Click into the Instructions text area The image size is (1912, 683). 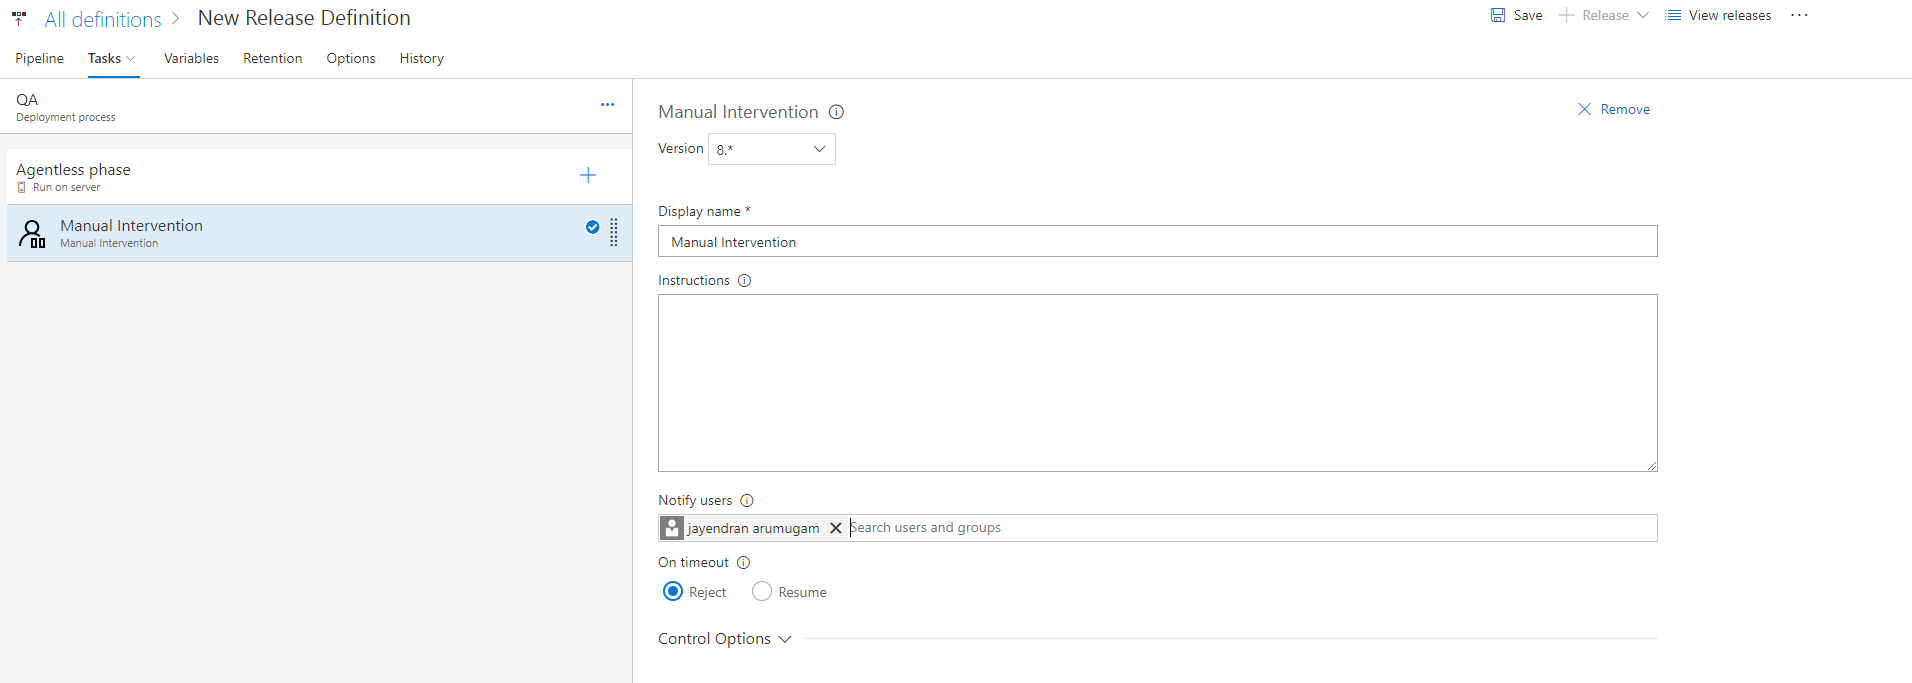tap(1157, 382)
